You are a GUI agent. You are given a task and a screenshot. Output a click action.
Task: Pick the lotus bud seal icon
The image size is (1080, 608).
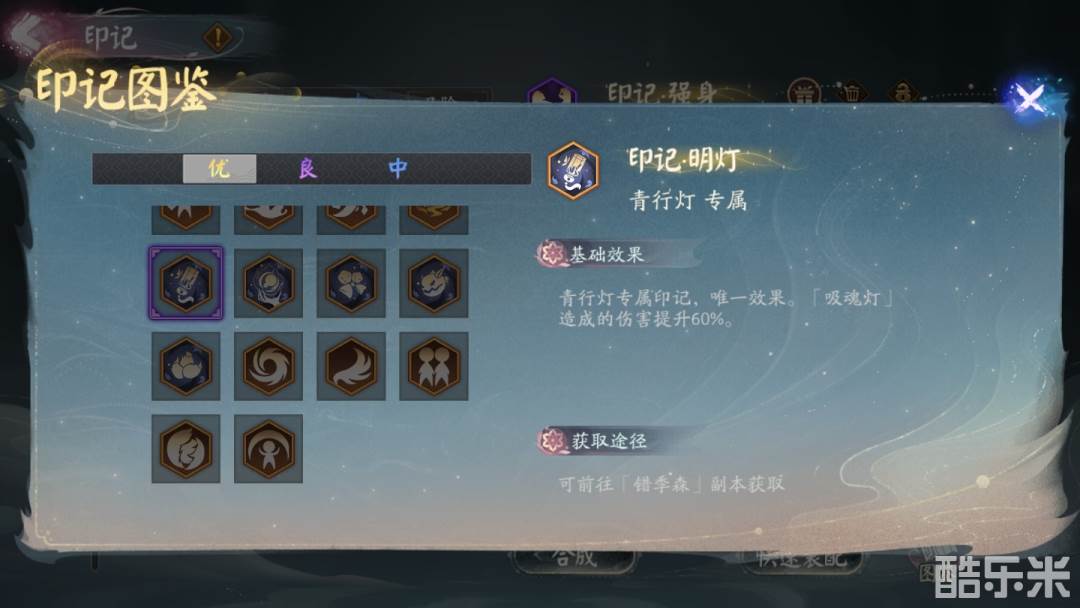(x=186, y=366)
